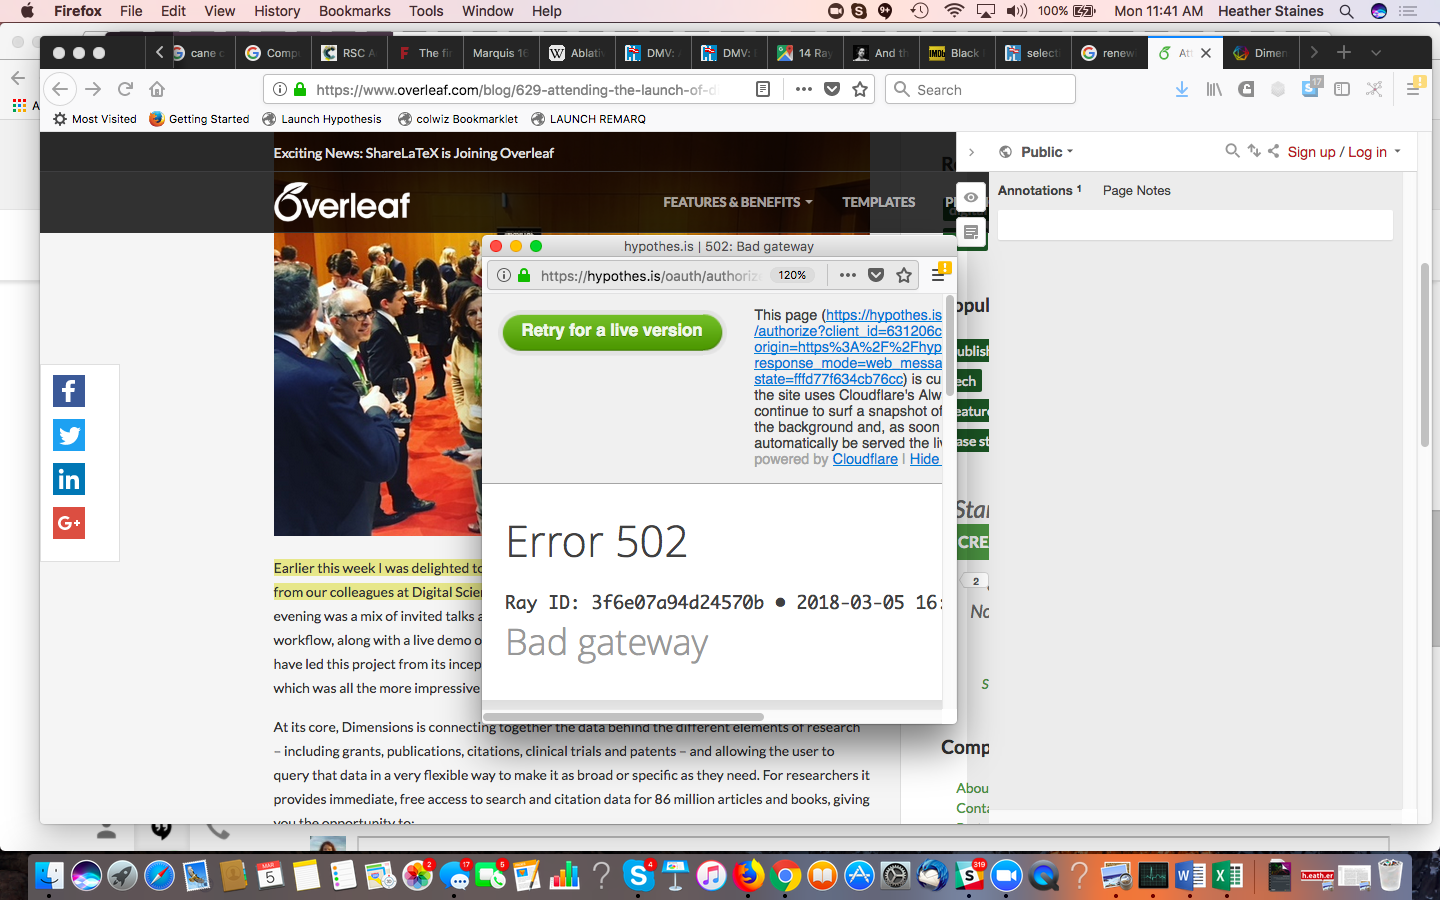The height and width of the screenshot is (900, 1440).
Task: Click the main Search input field
Action: coord(980,89)
